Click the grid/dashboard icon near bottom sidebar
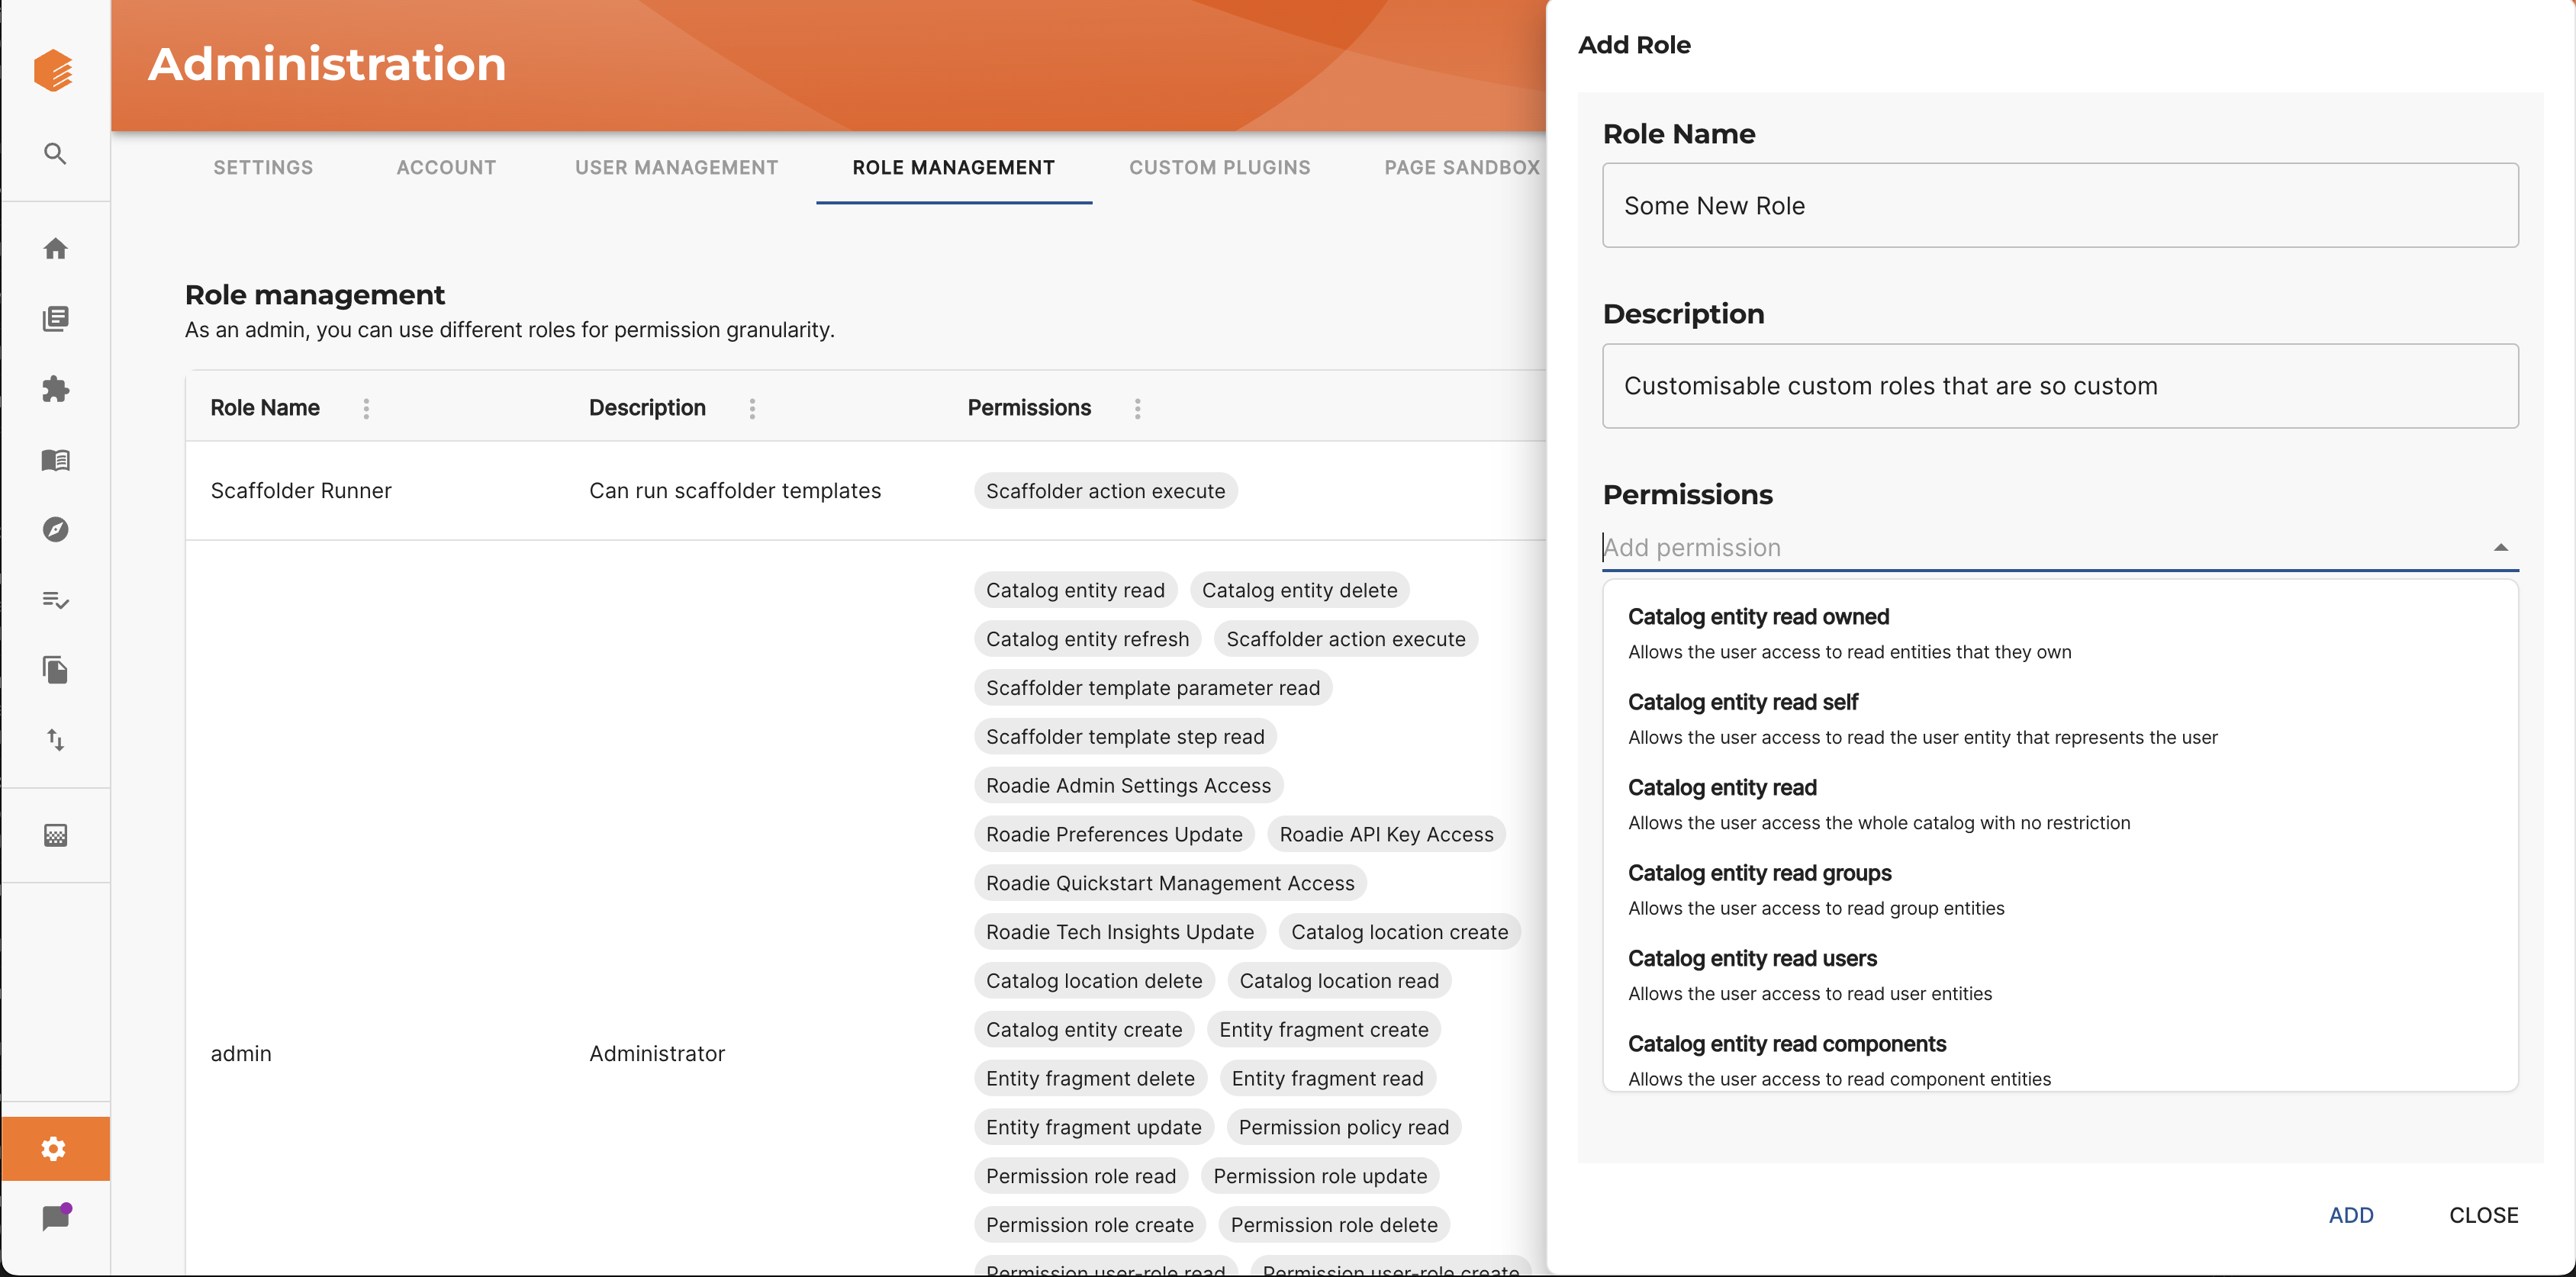 (x=56, y=835)
